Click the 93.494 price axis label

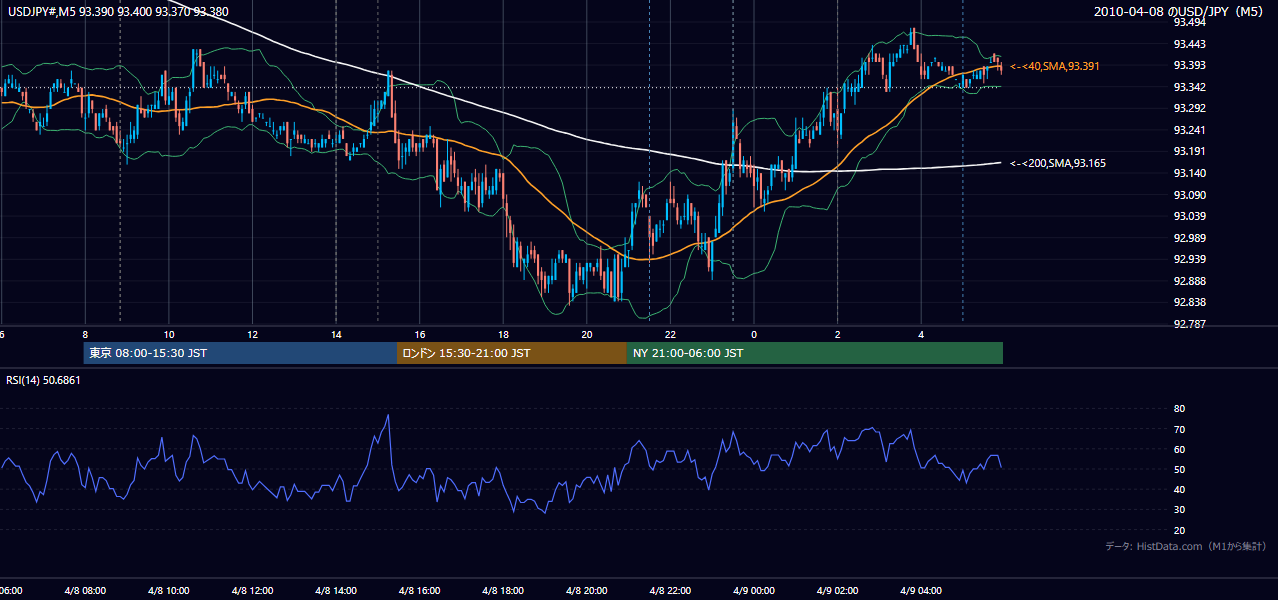[1189, 22]
